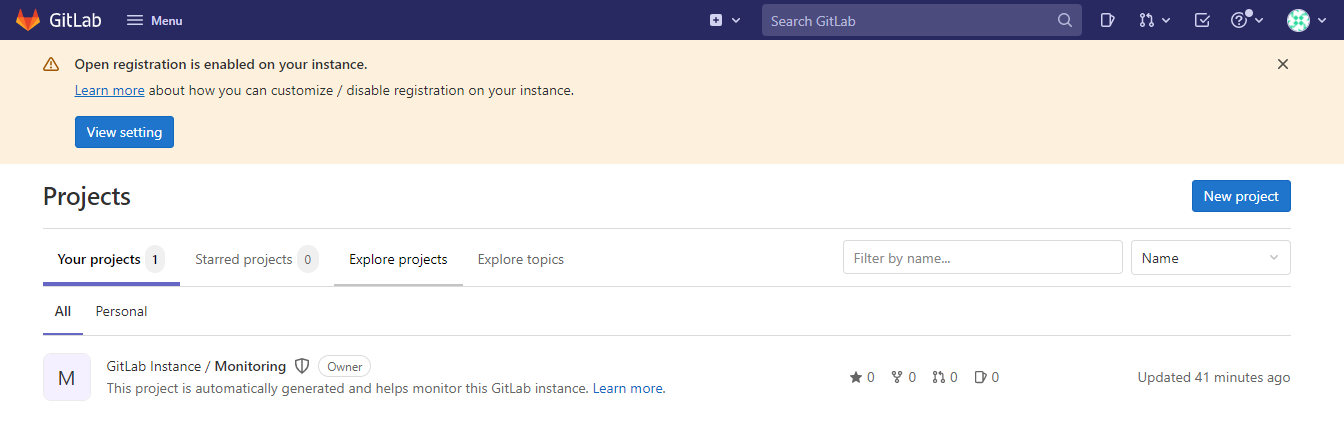The height and width of the screenshot is (446, 1344).
Task: Click the search magnifier icon
Action: click(1065, 20)
